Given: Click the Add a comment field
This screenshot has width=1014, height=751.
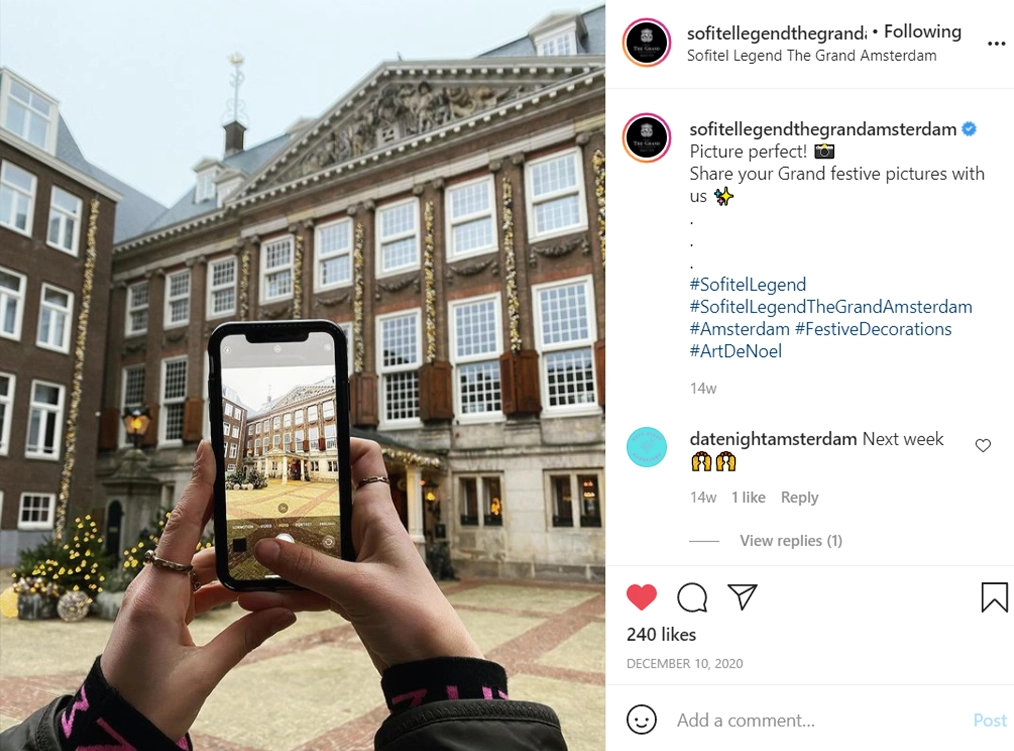Looking at the screenshot, I should tap(819, 720).
